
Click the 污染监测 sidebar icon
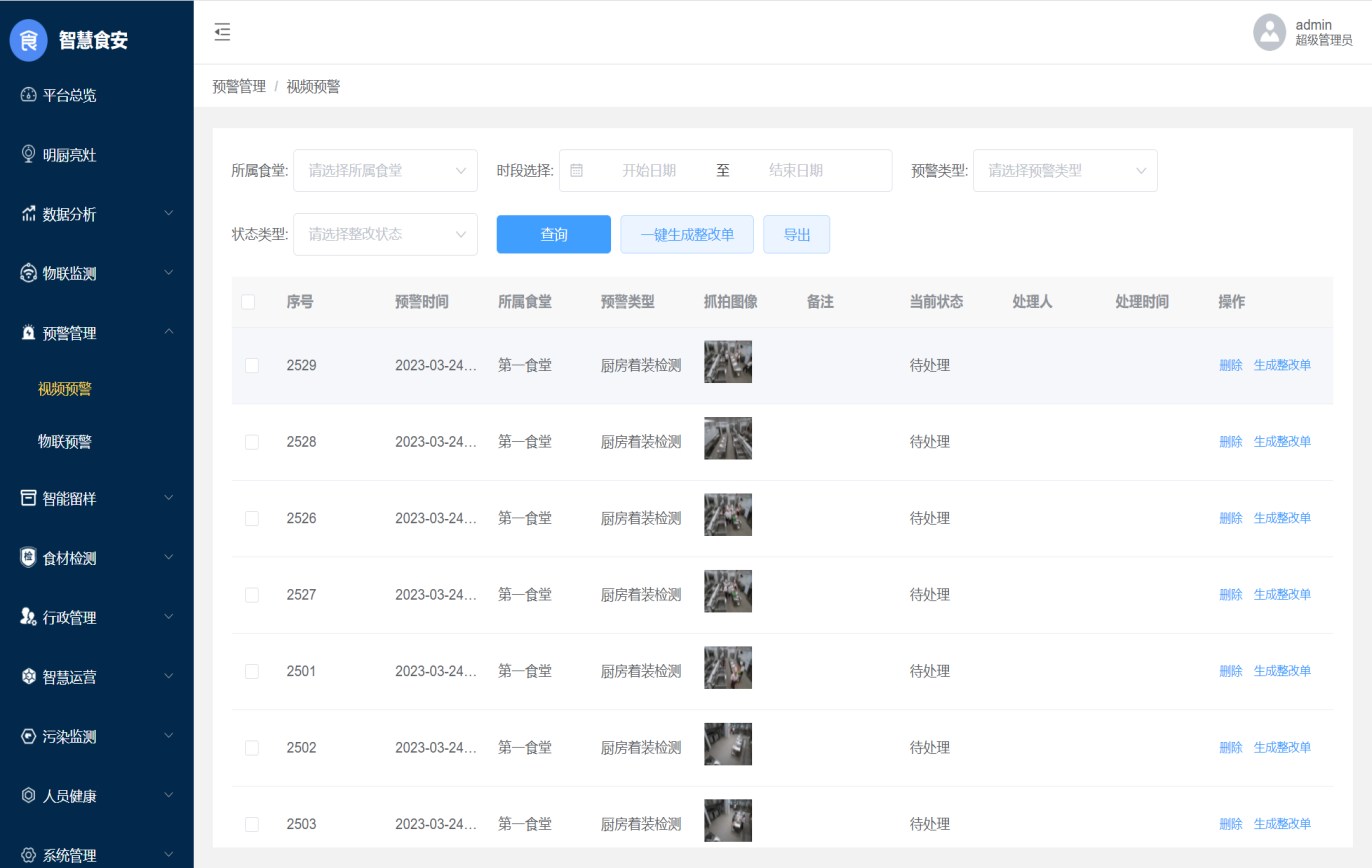pos(29,737)
